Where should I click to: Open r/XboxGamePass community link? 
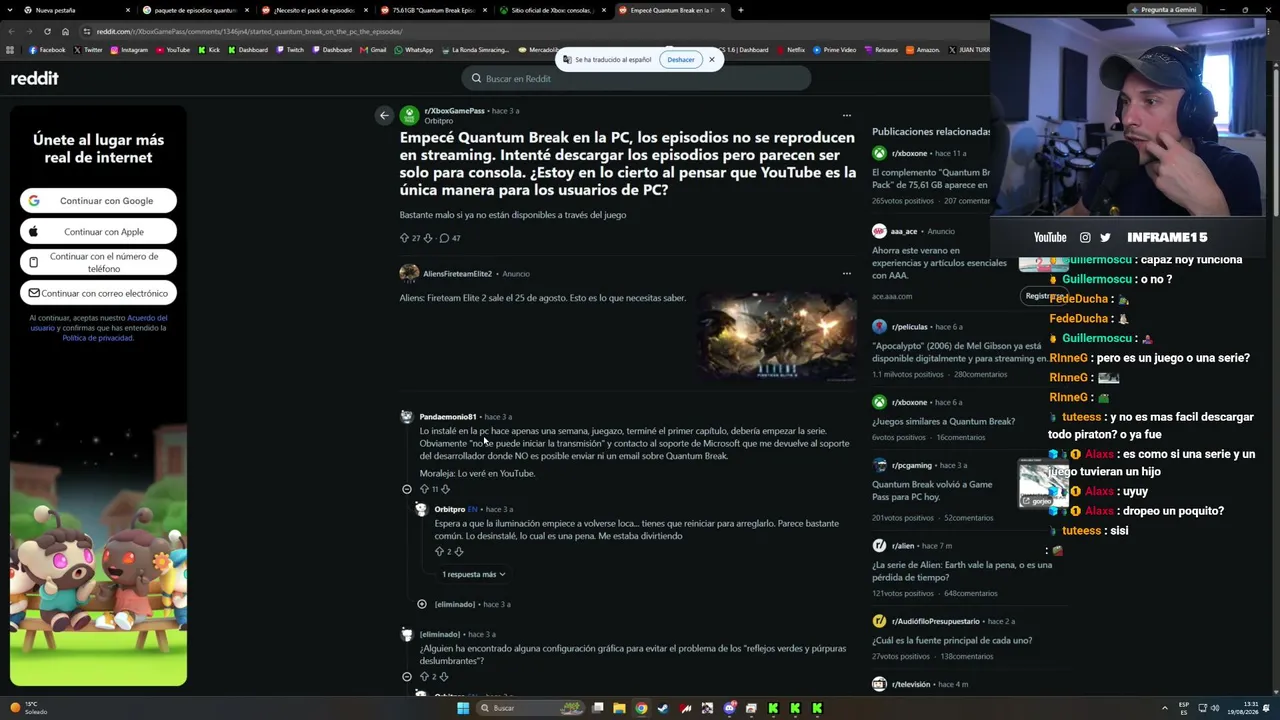click(454, 111)
